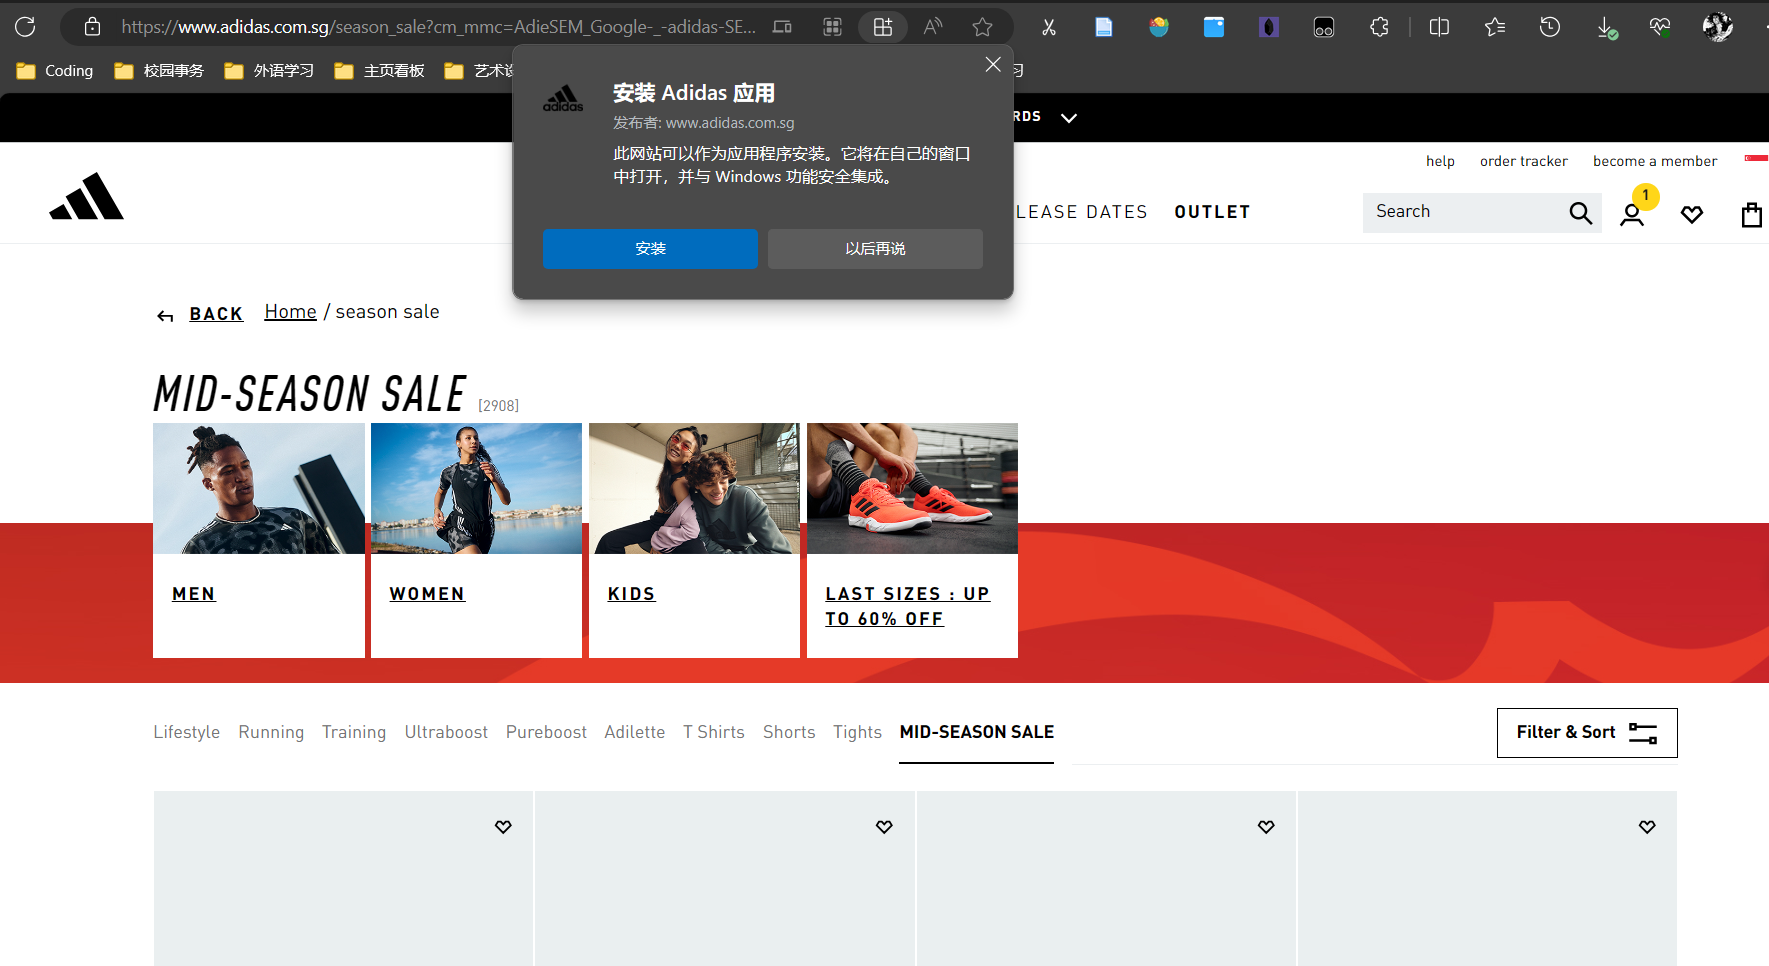
Task: Click the adidas logo on the site header
Action: (x=87, y=196)
